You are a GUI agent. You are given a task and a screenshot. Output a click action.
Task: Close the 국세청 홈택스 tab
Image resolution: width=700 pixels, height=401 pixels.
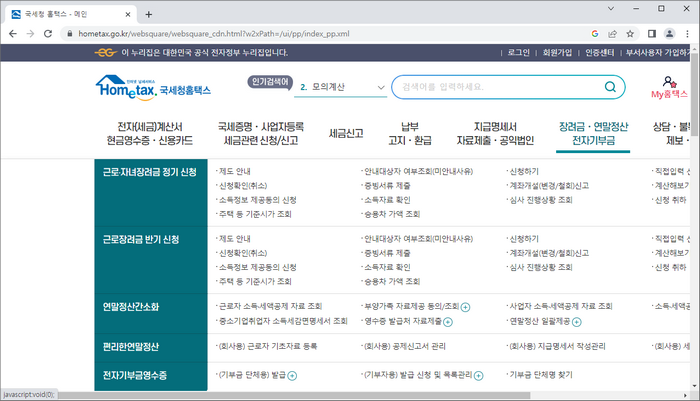128,15
